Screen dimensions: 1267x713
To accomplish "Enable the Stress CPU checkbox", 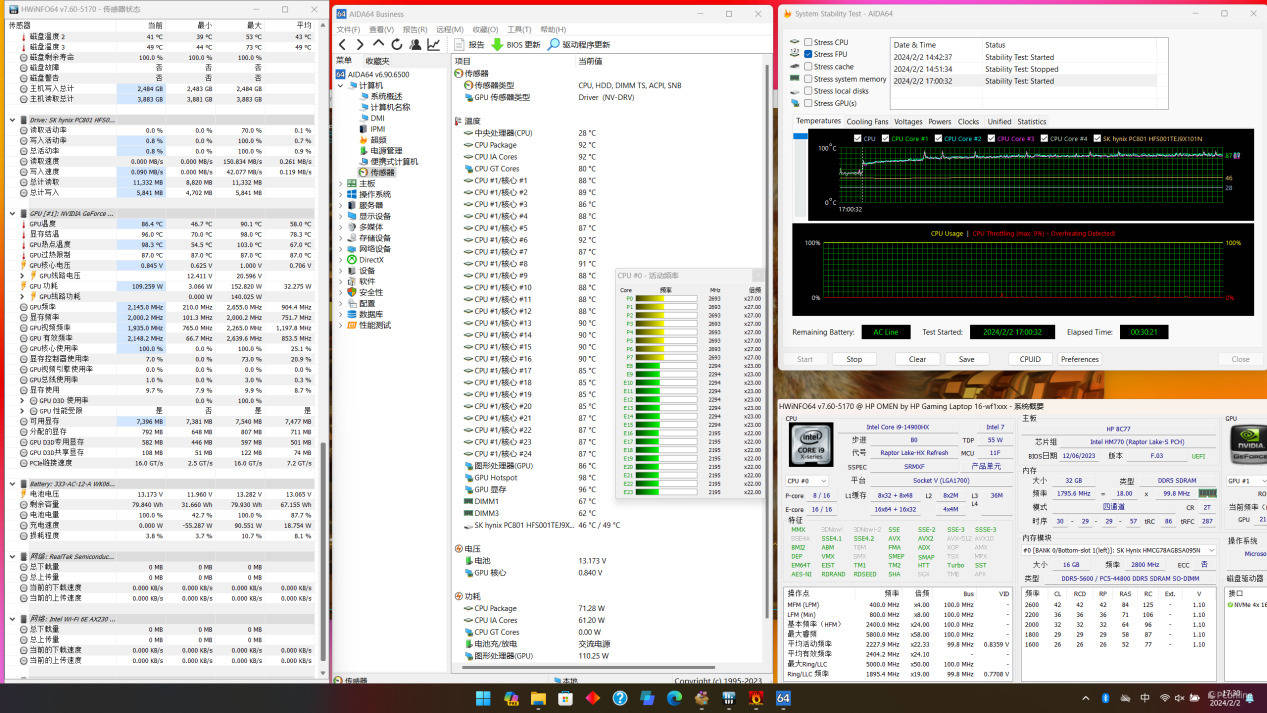I will [808, 42].
